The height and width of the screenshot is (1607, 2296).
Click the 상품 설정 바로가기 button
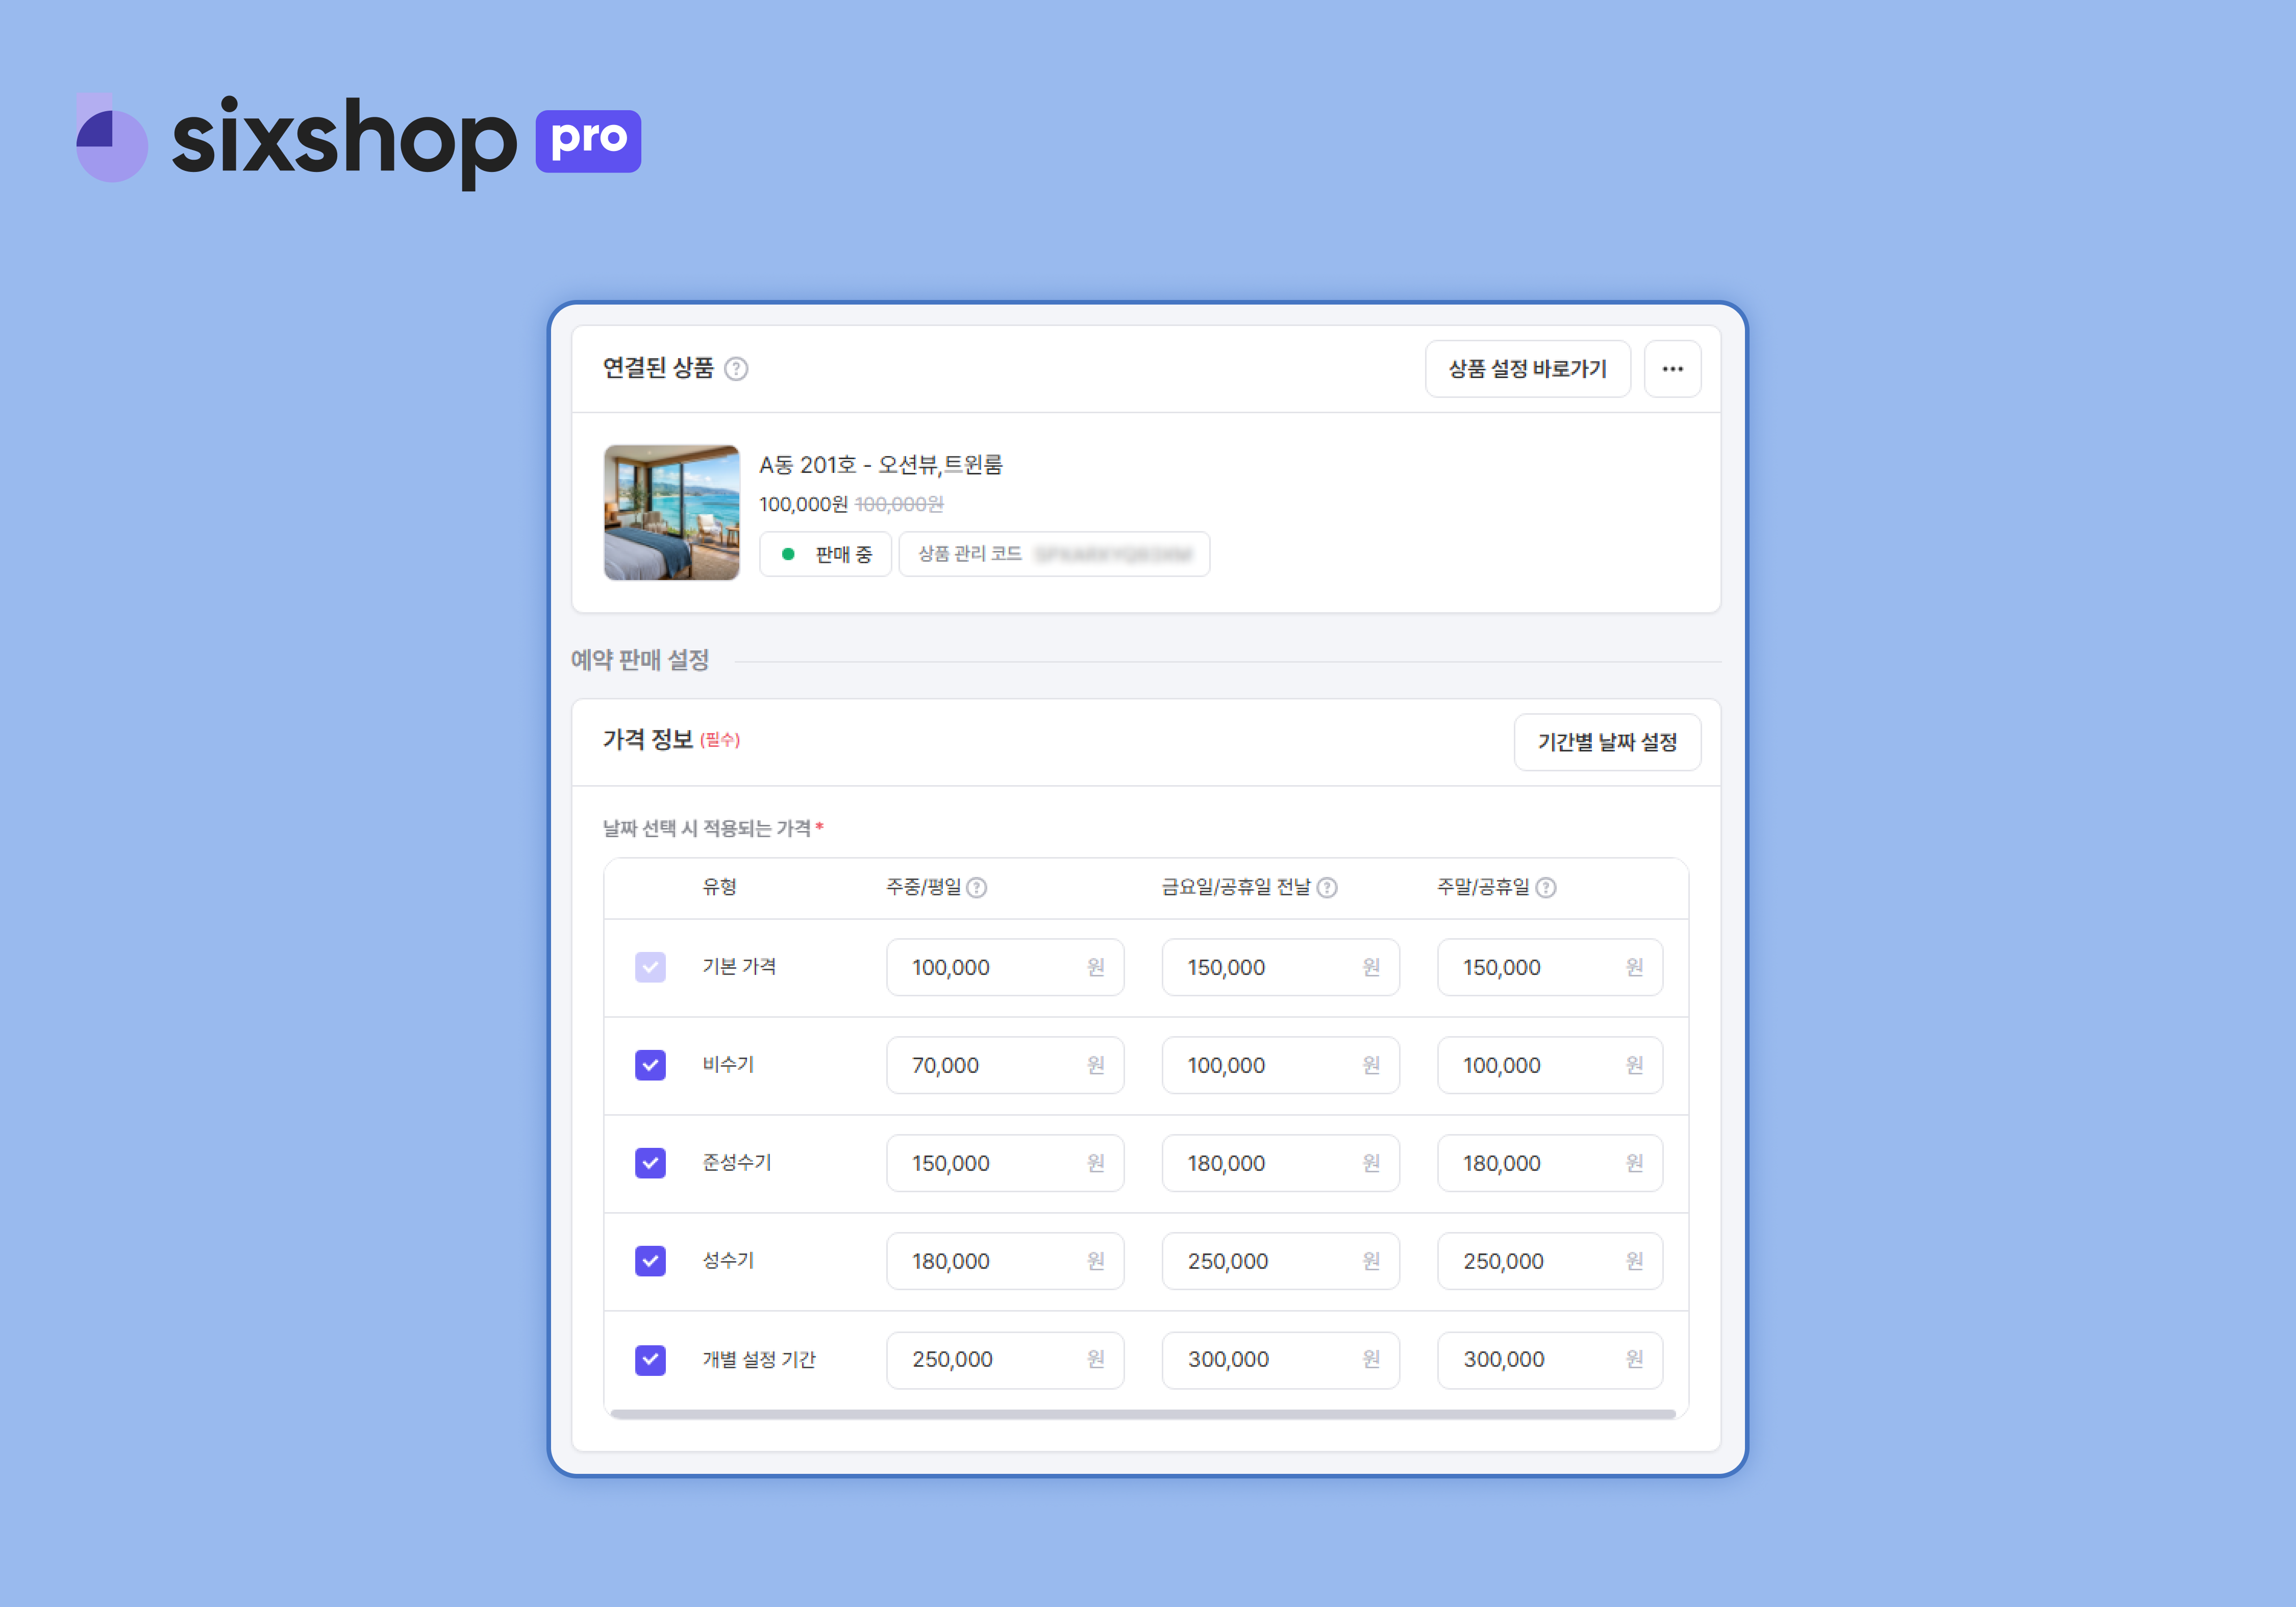(1527, 369)
